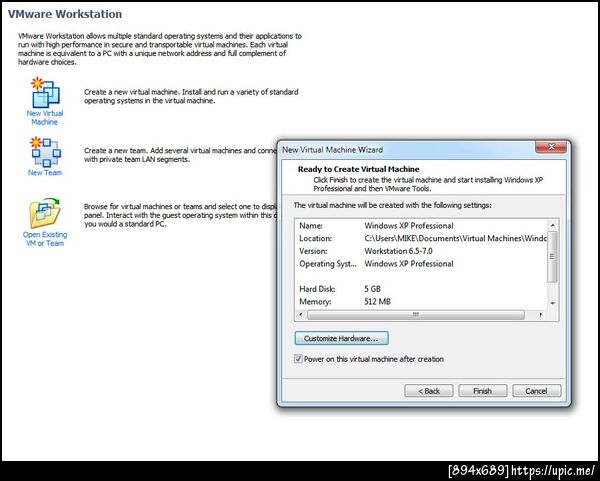
Task: Uncheck Power on this virtual machine after creation
Action: tap(298, 359)
